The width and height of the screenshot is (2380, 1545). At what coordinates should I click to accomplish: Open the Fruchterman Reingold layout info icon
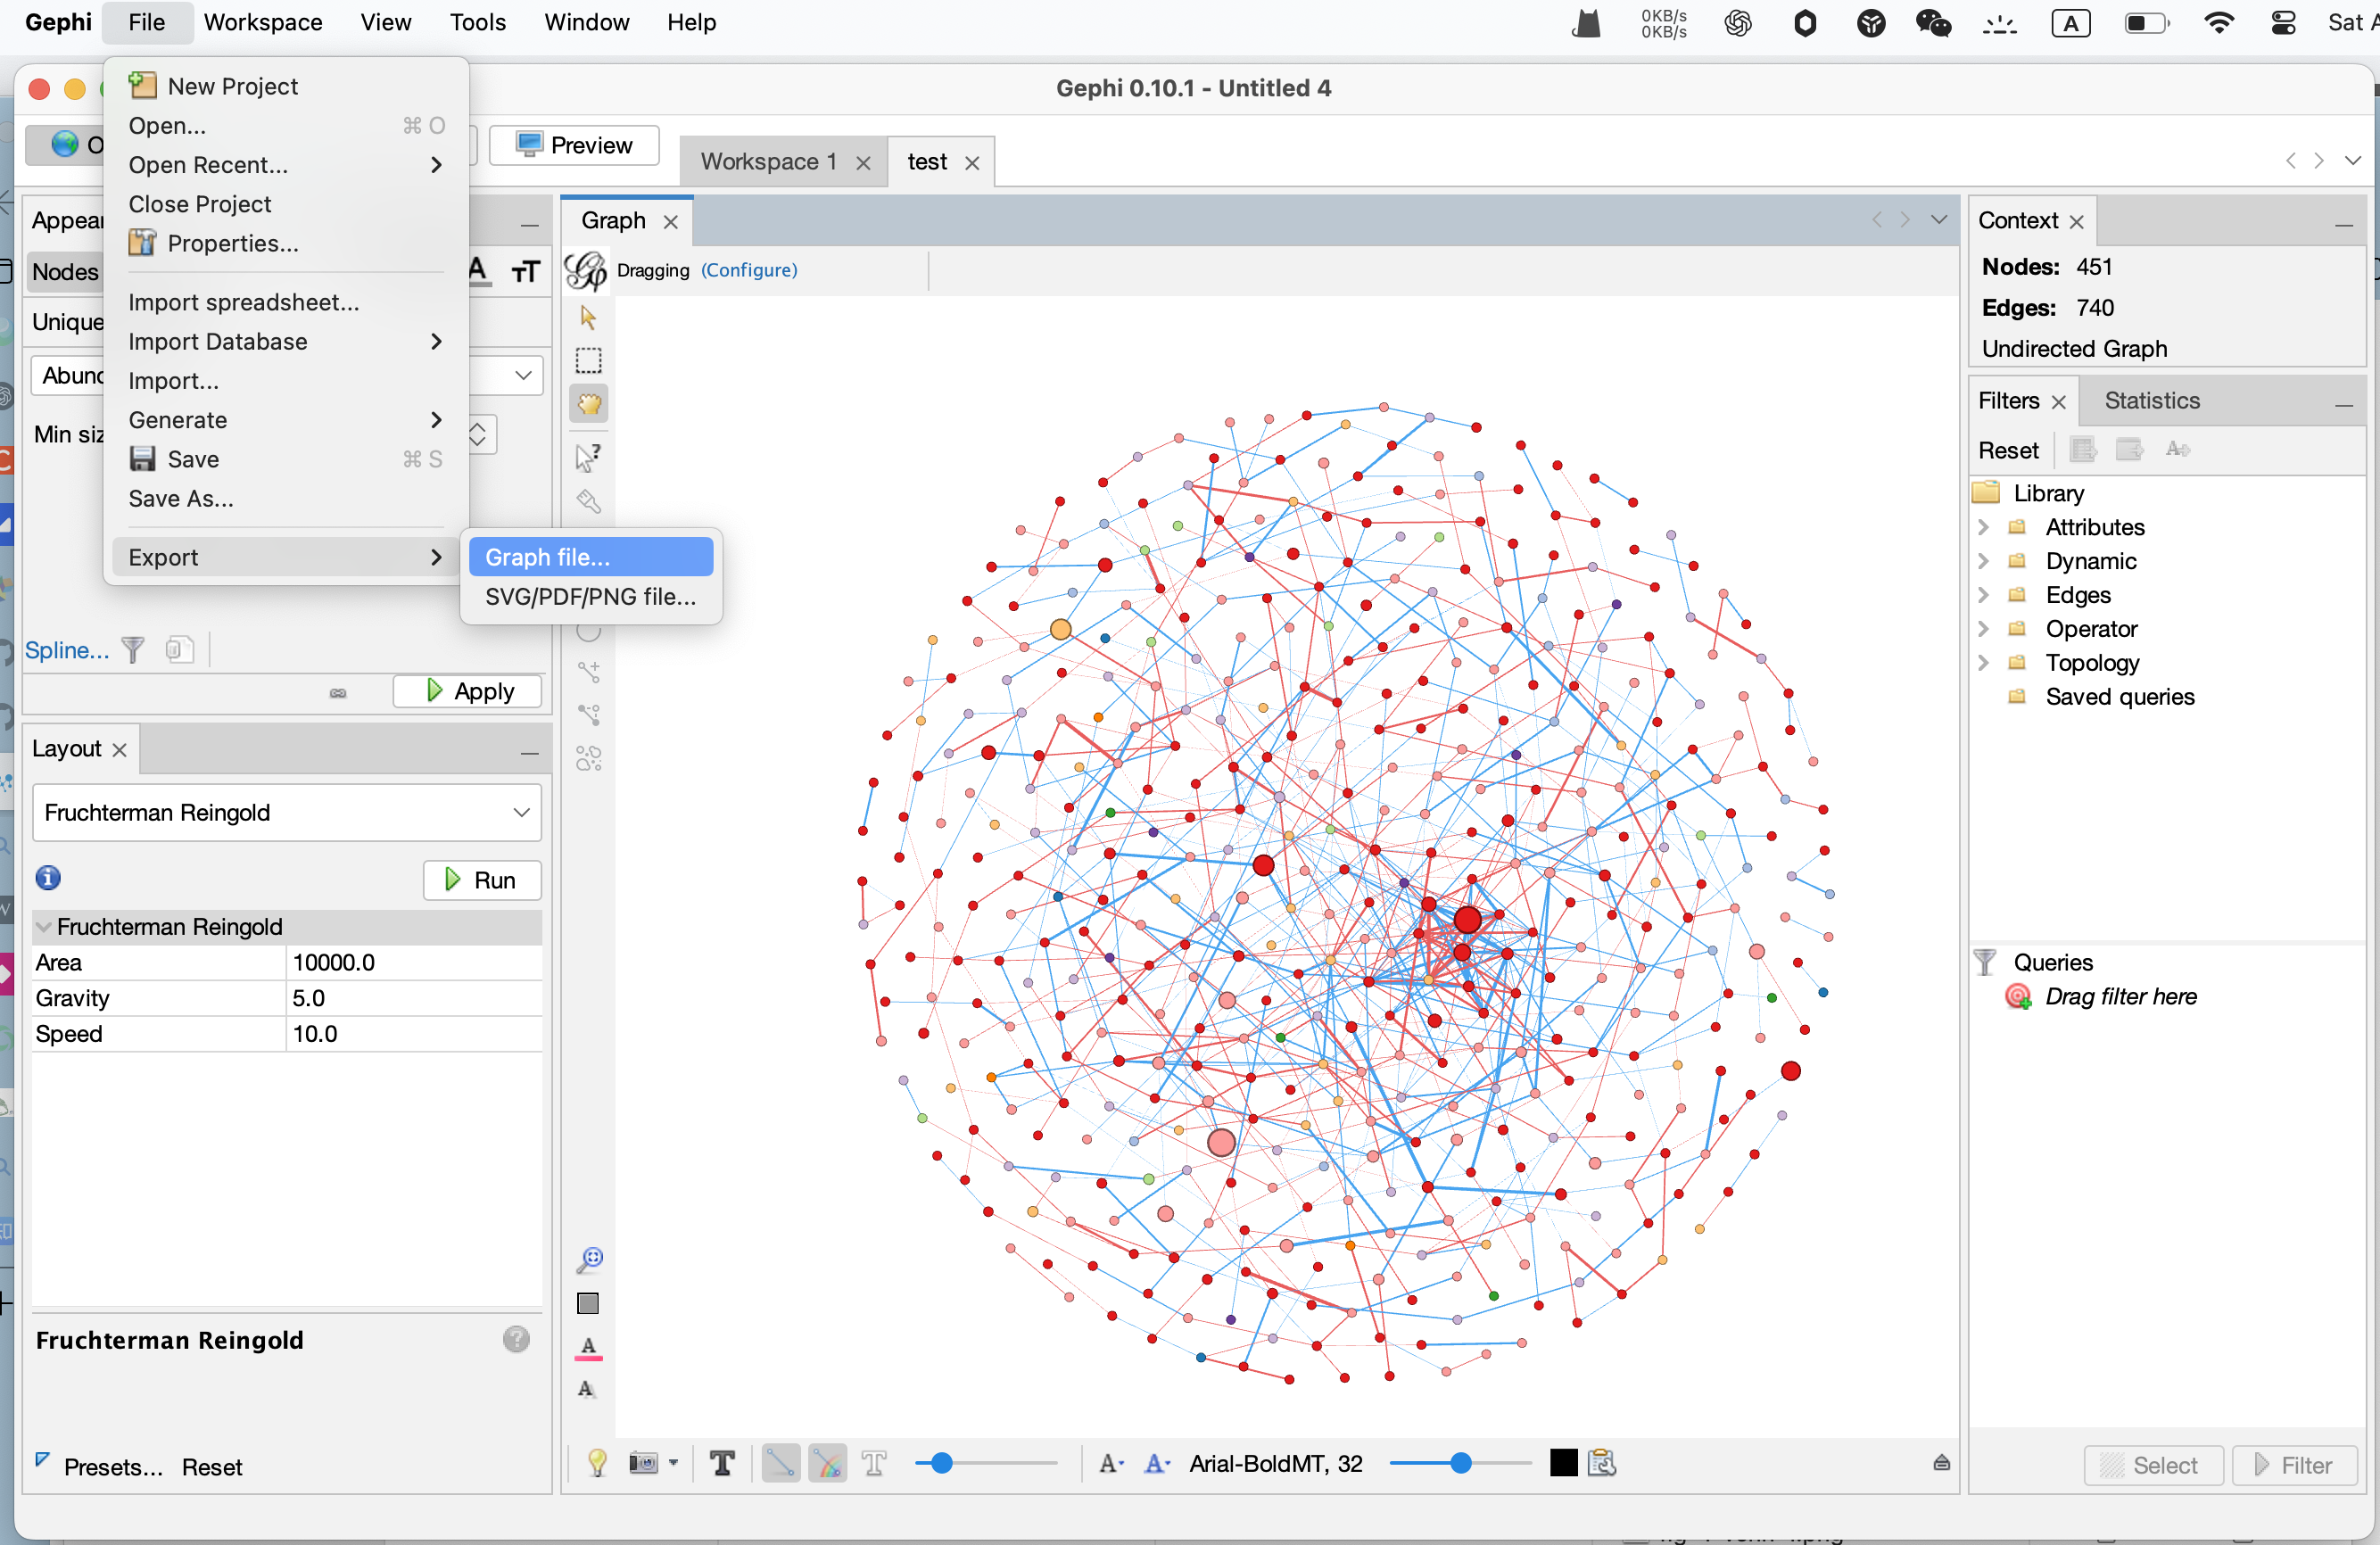[48, 878]
